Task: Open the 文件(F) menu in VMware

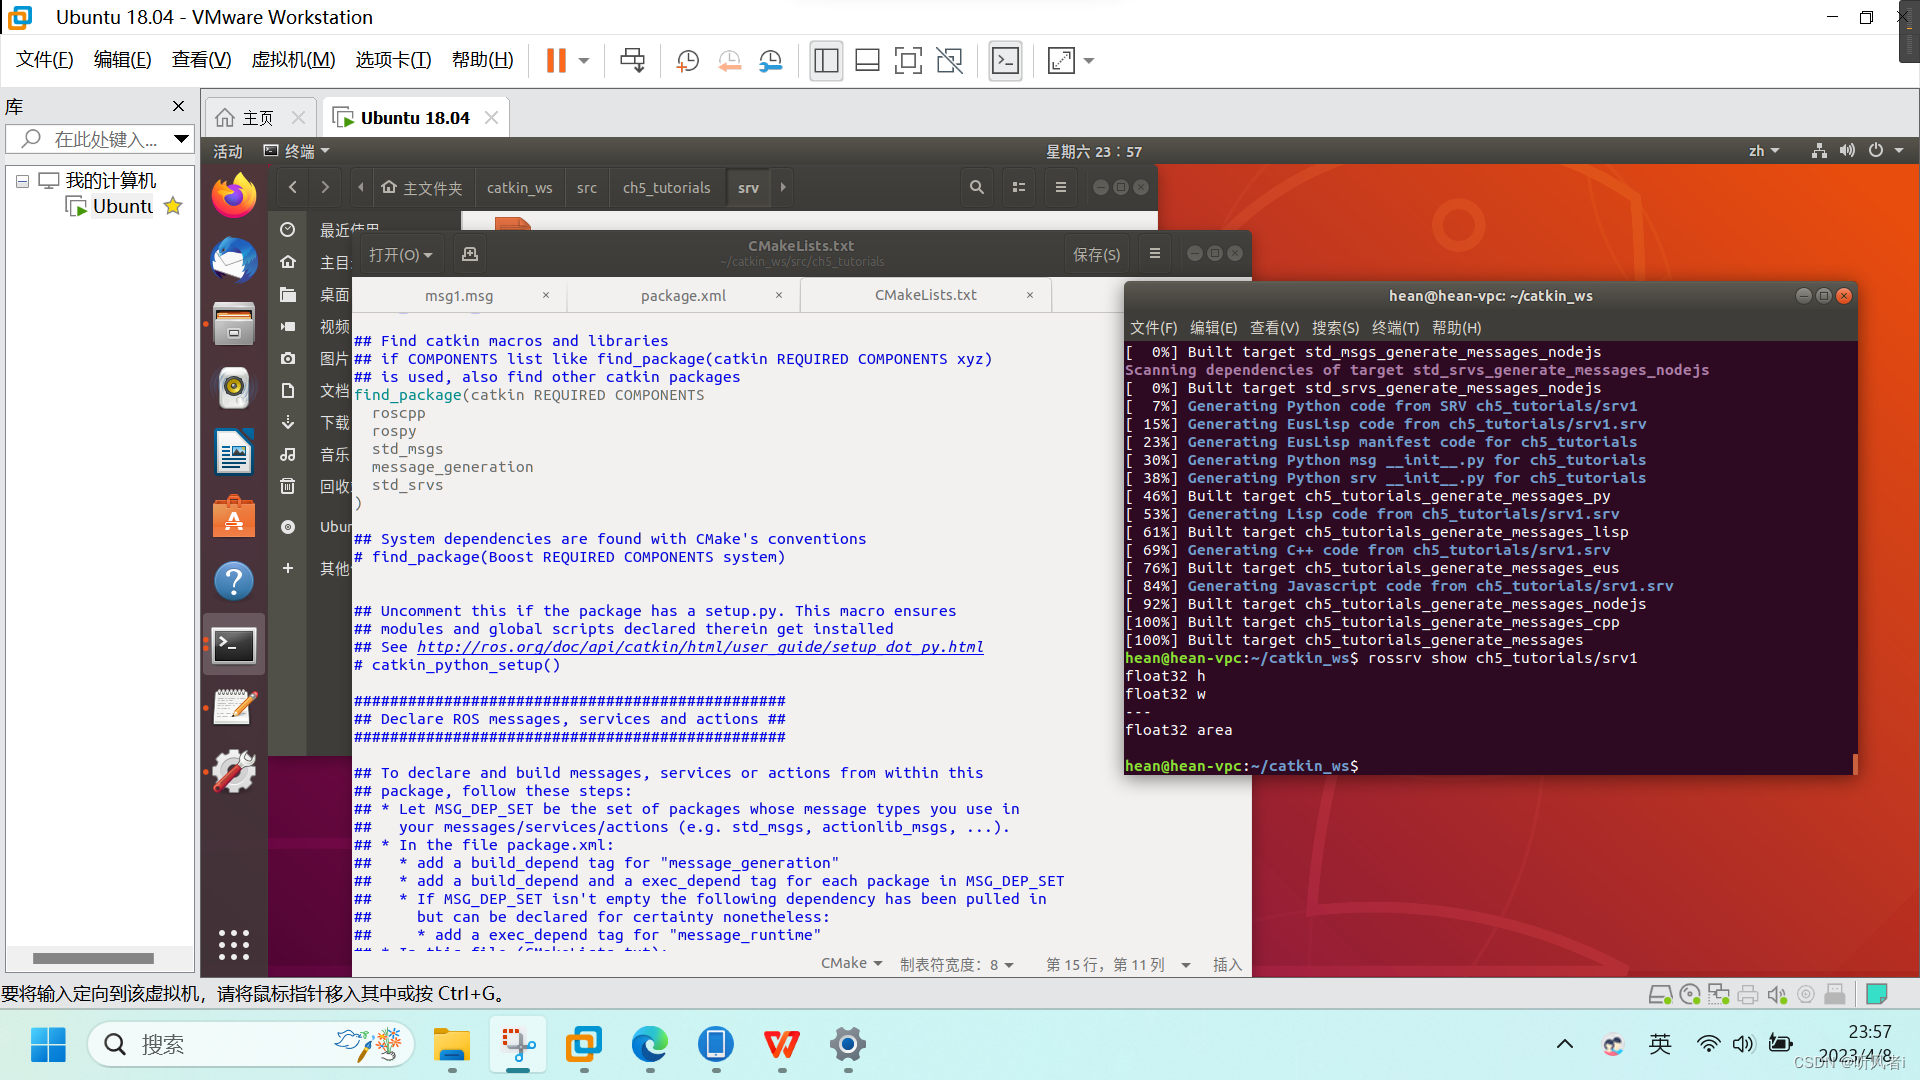Action: pos(44,59)
